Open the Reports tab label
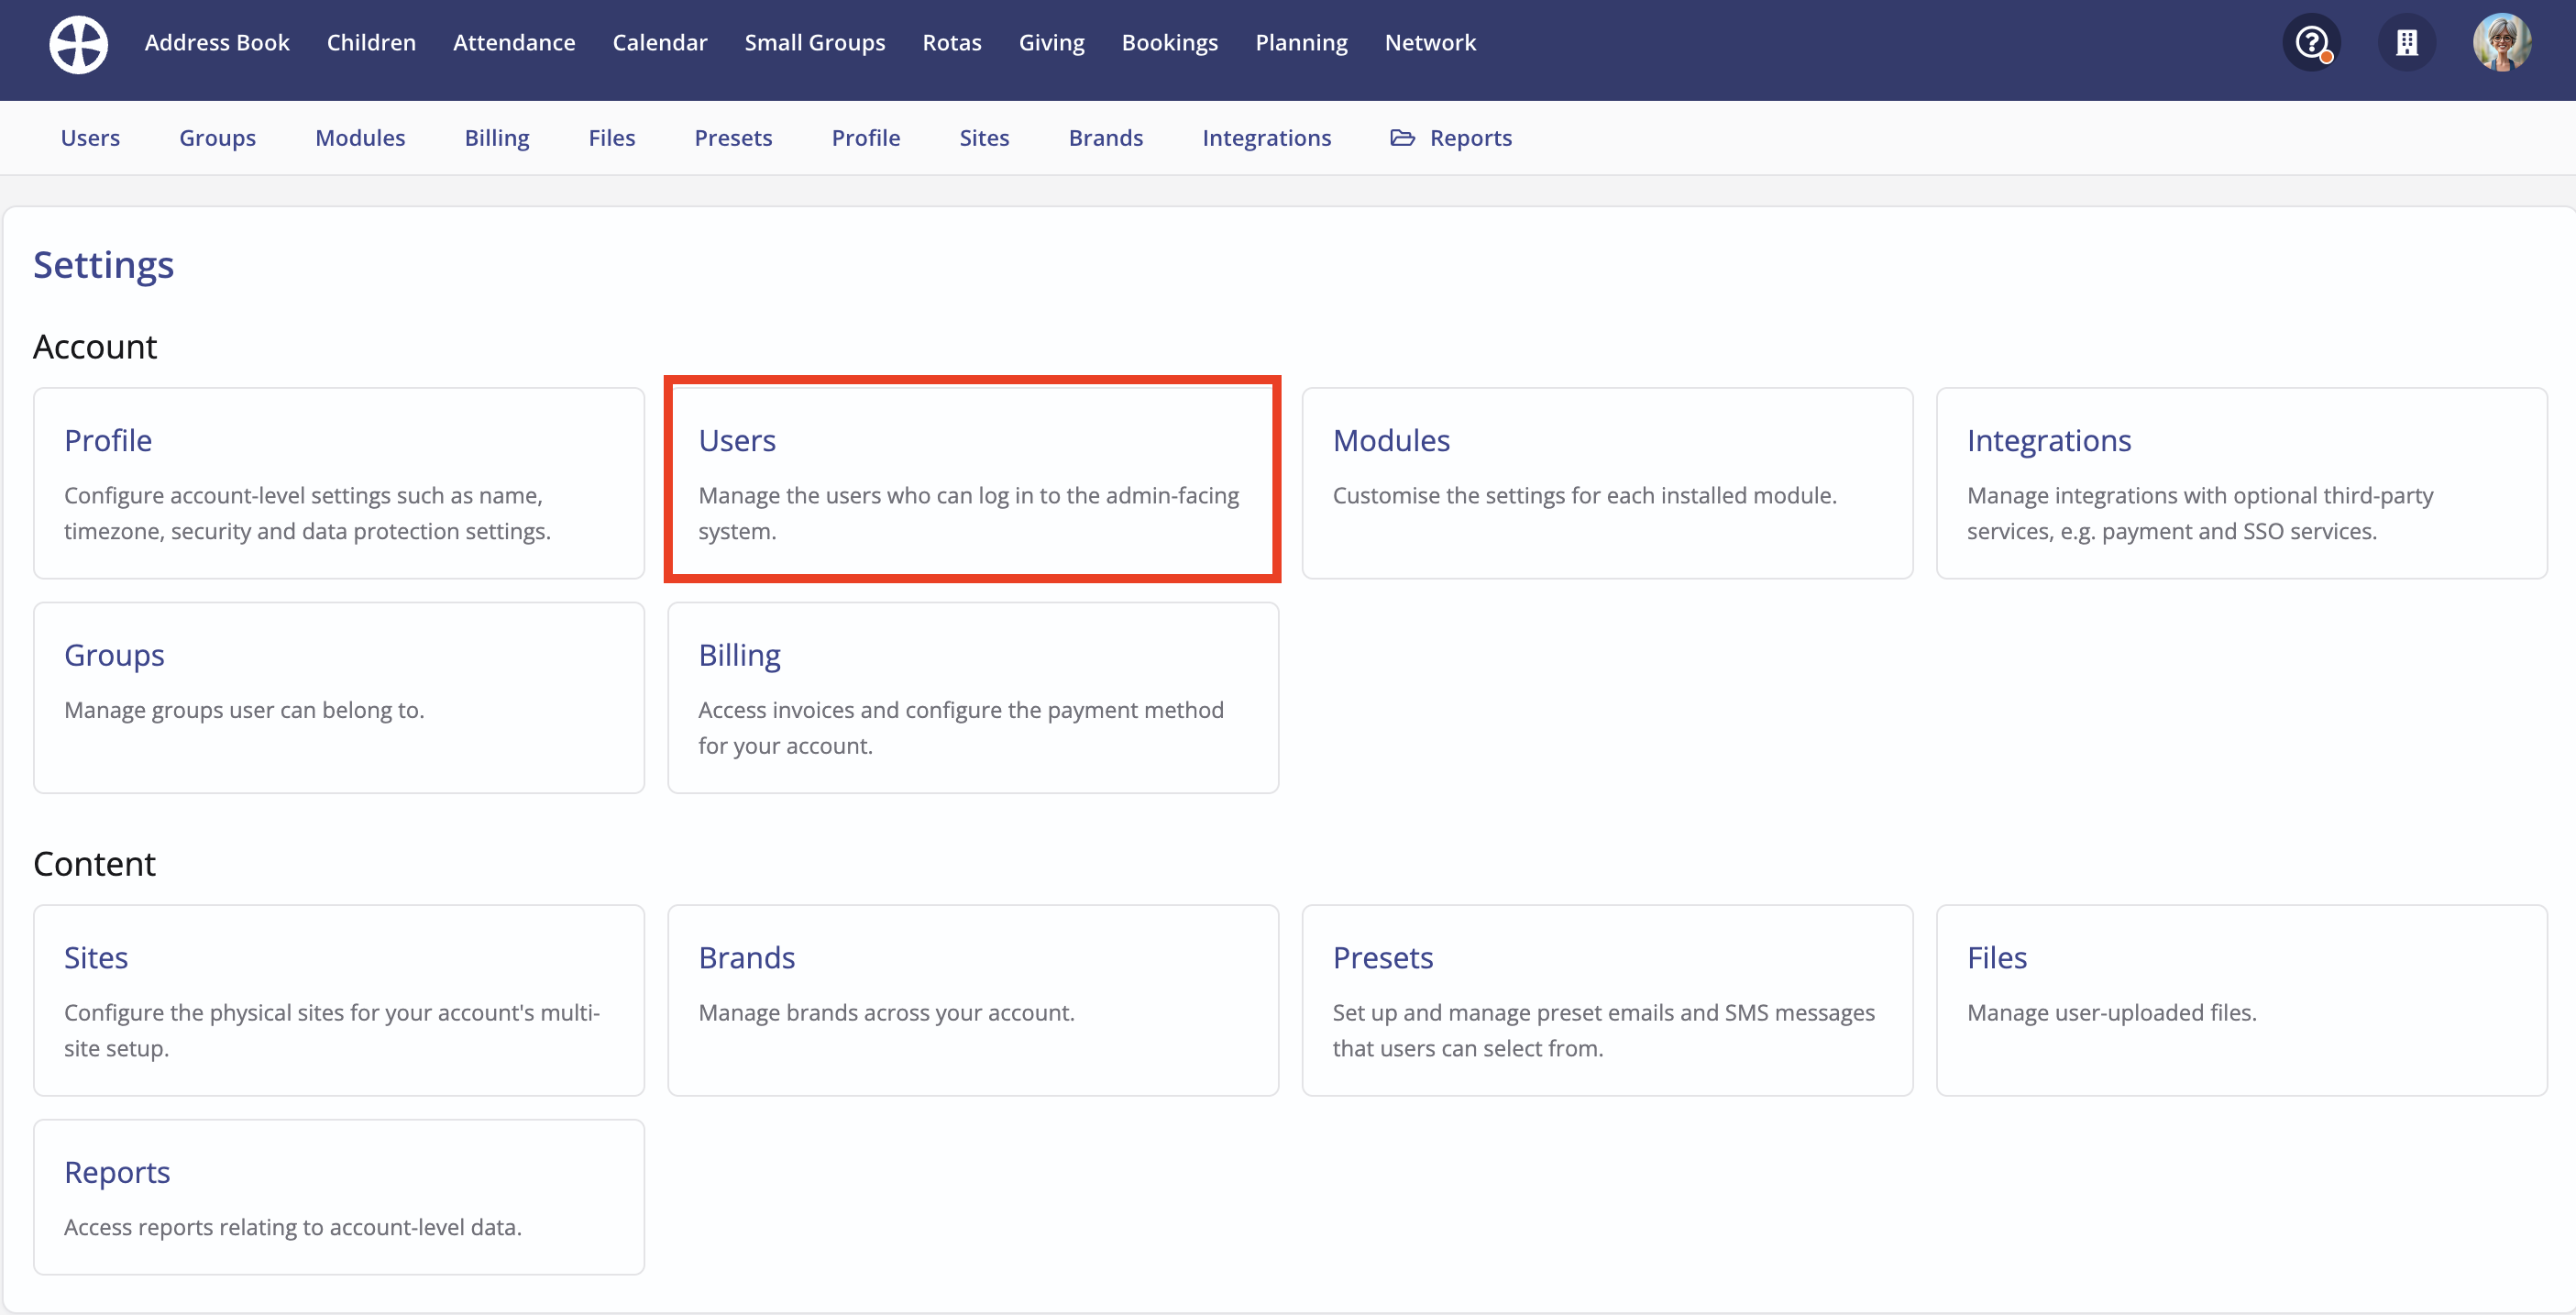2576x1315 pixels. (x=1471, y=138)
